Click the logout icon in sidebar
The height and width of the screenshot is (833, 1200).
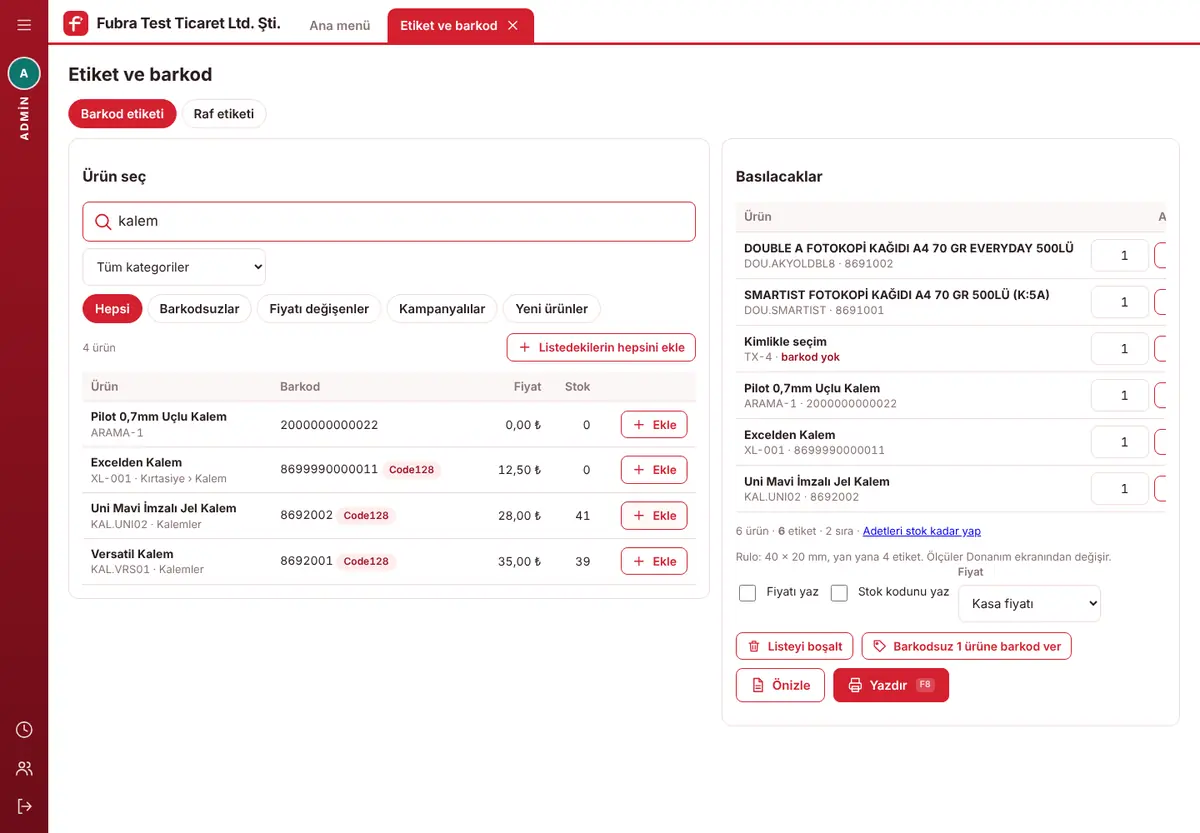coord(24,806)
